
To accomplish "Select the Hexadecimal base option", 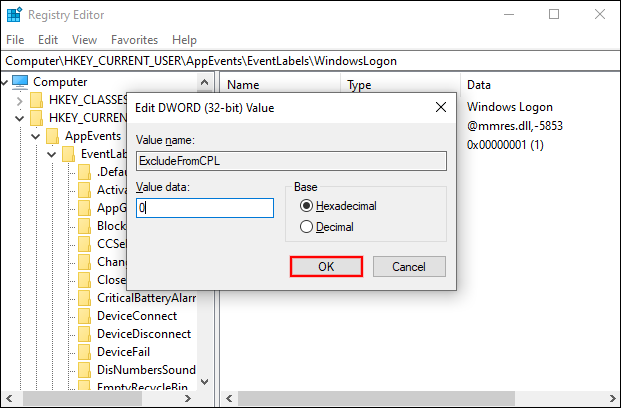I will pos(307,206).
